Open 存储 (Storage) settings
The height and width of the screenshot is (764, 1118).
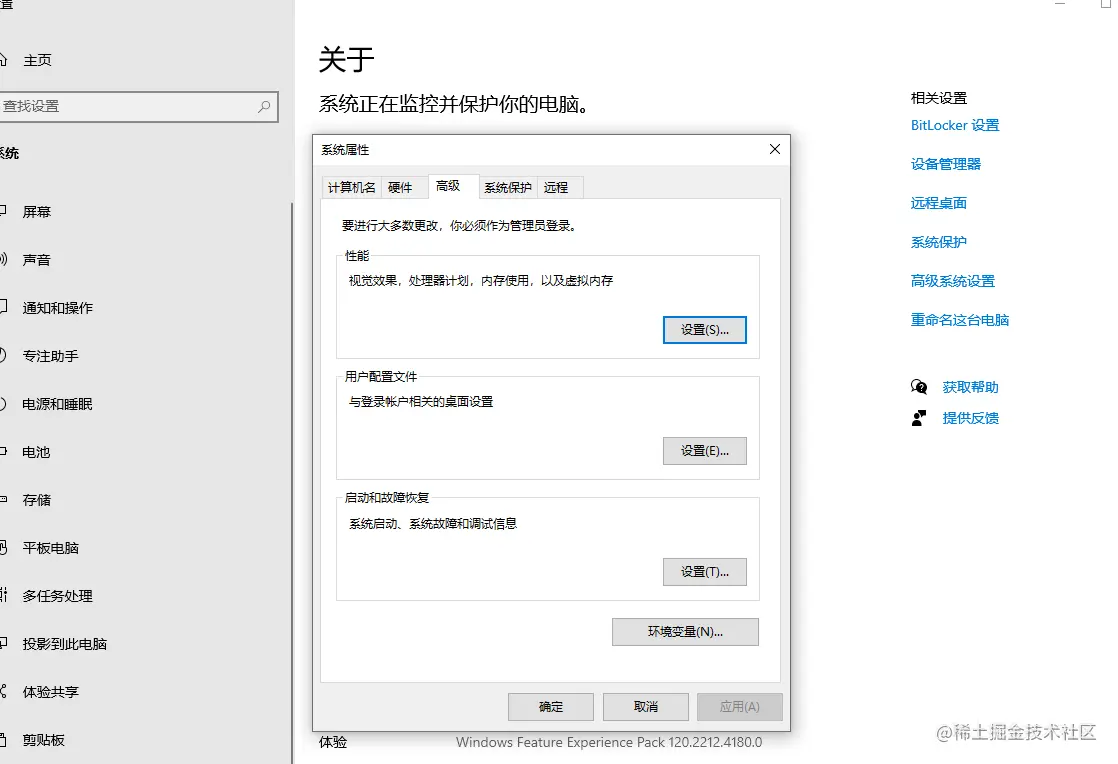36,499
